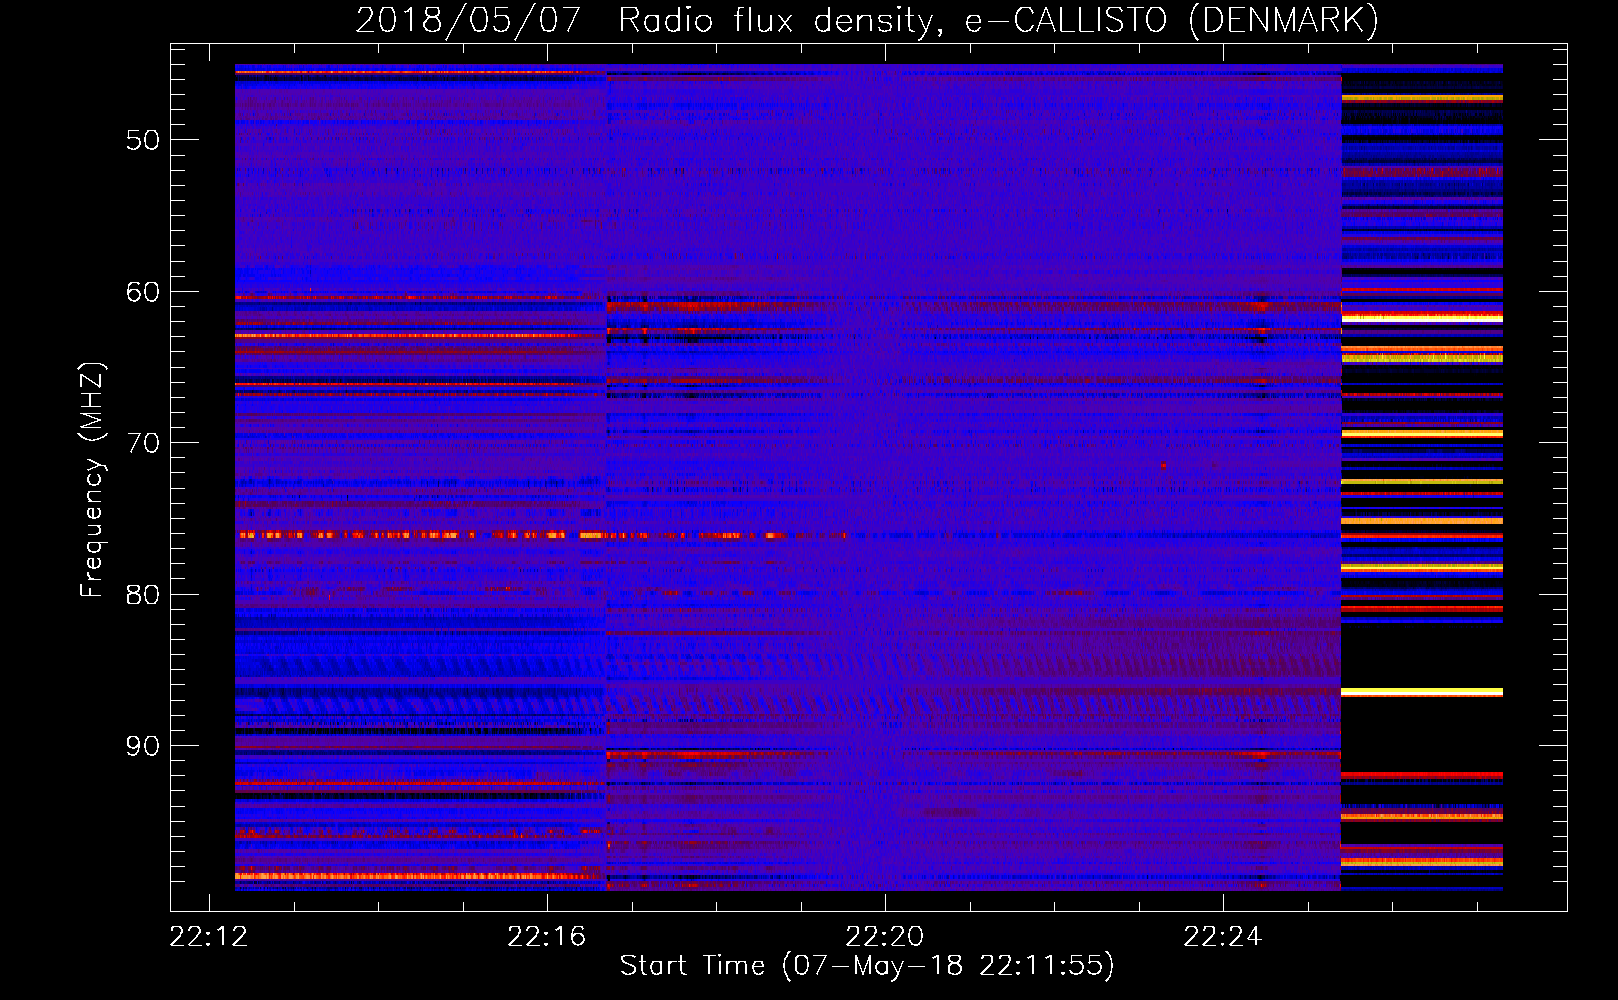Click the 70 MHz frequency tick label

142,443
